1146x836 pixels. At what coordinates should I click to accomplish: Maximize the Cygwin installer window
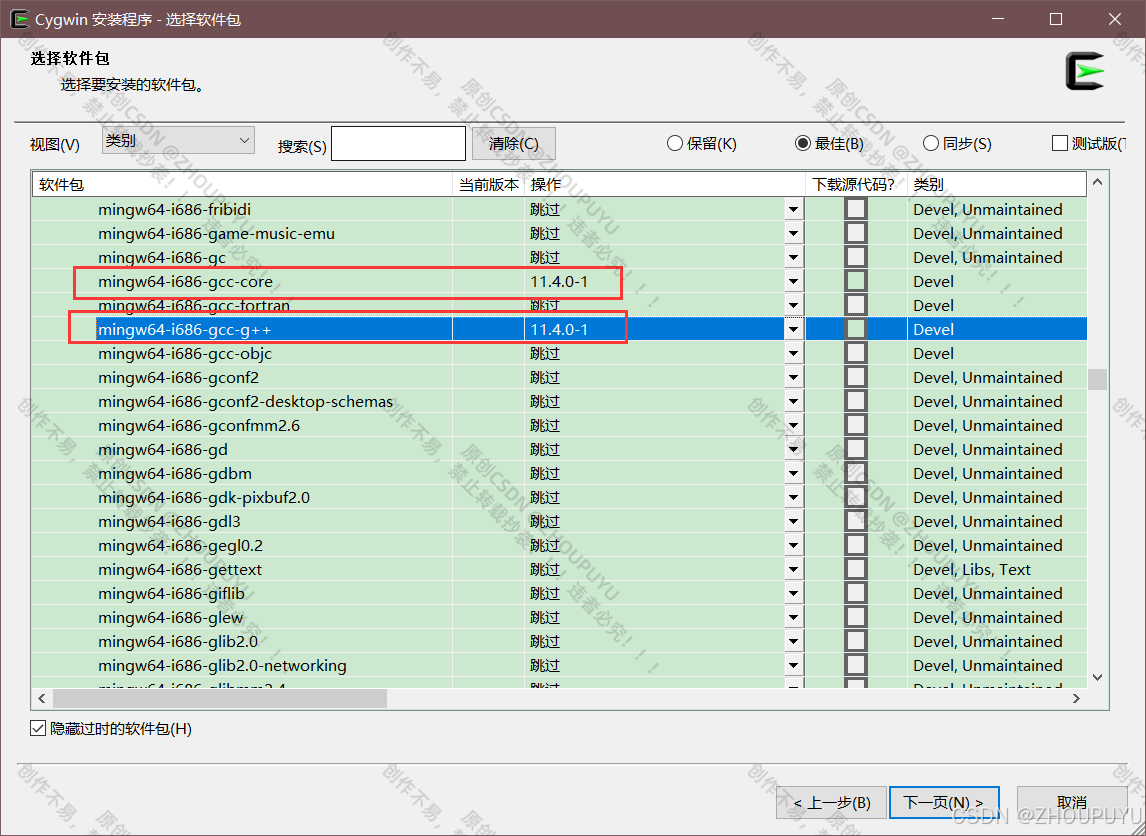coord(1055,20)
